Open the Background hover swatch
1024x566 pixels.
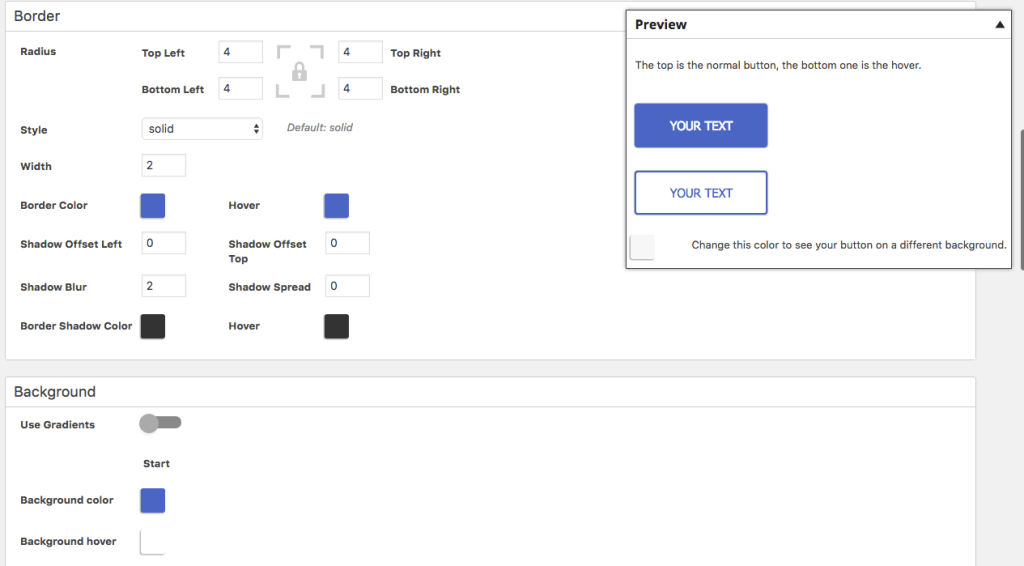tap(153, 542)
